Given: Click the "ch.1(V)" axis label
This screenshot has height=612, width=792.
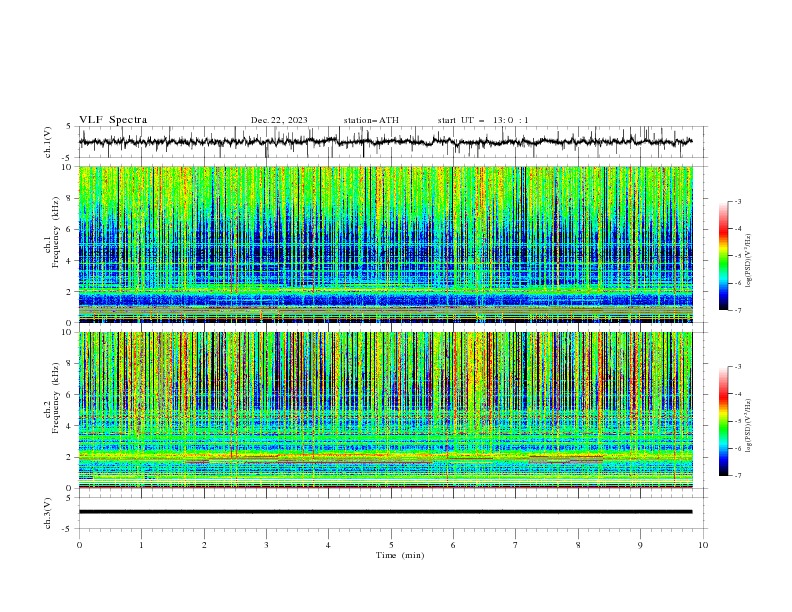Looking at the screenshot, I should tap(48, 142).
